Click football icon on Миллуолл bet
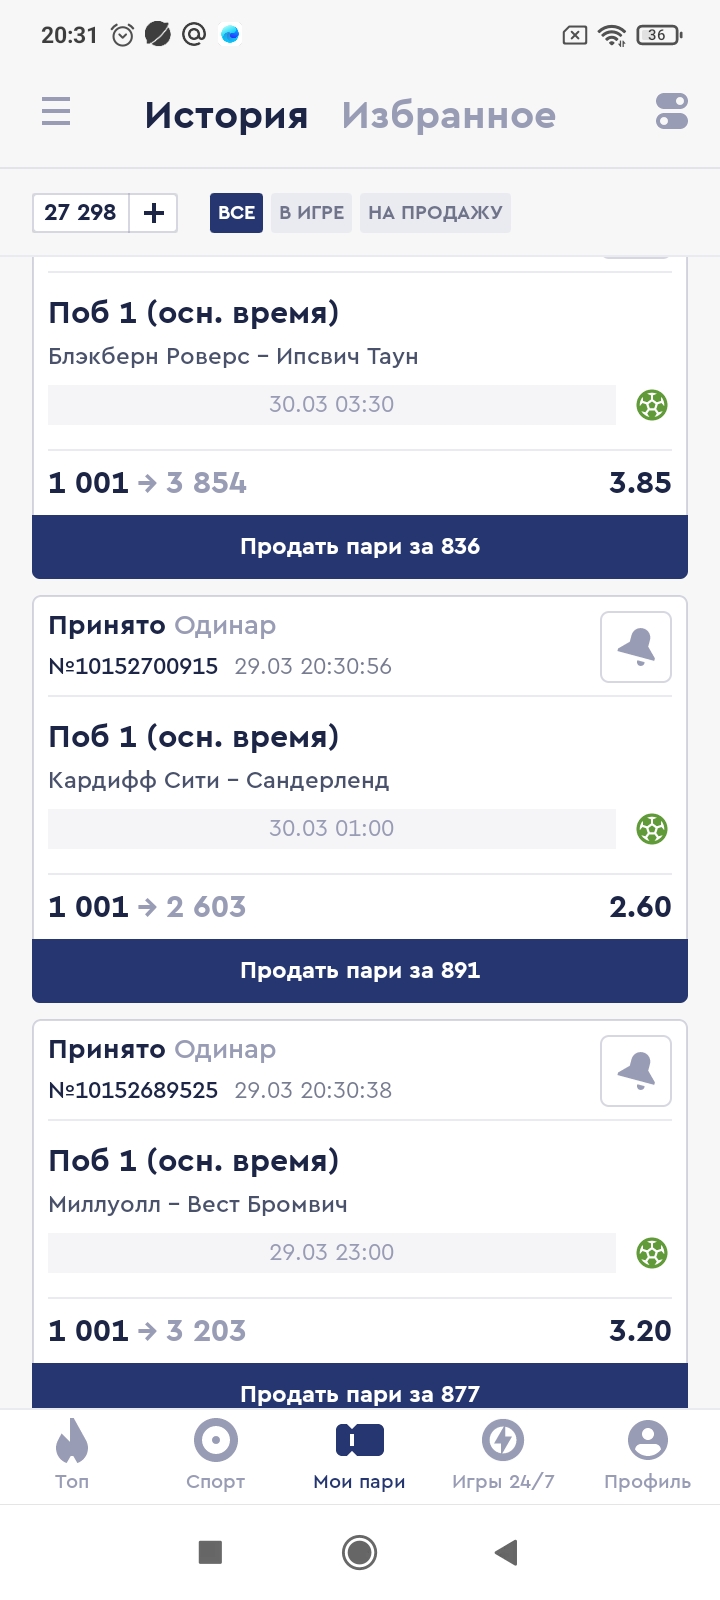 [x=652, y=1253]
